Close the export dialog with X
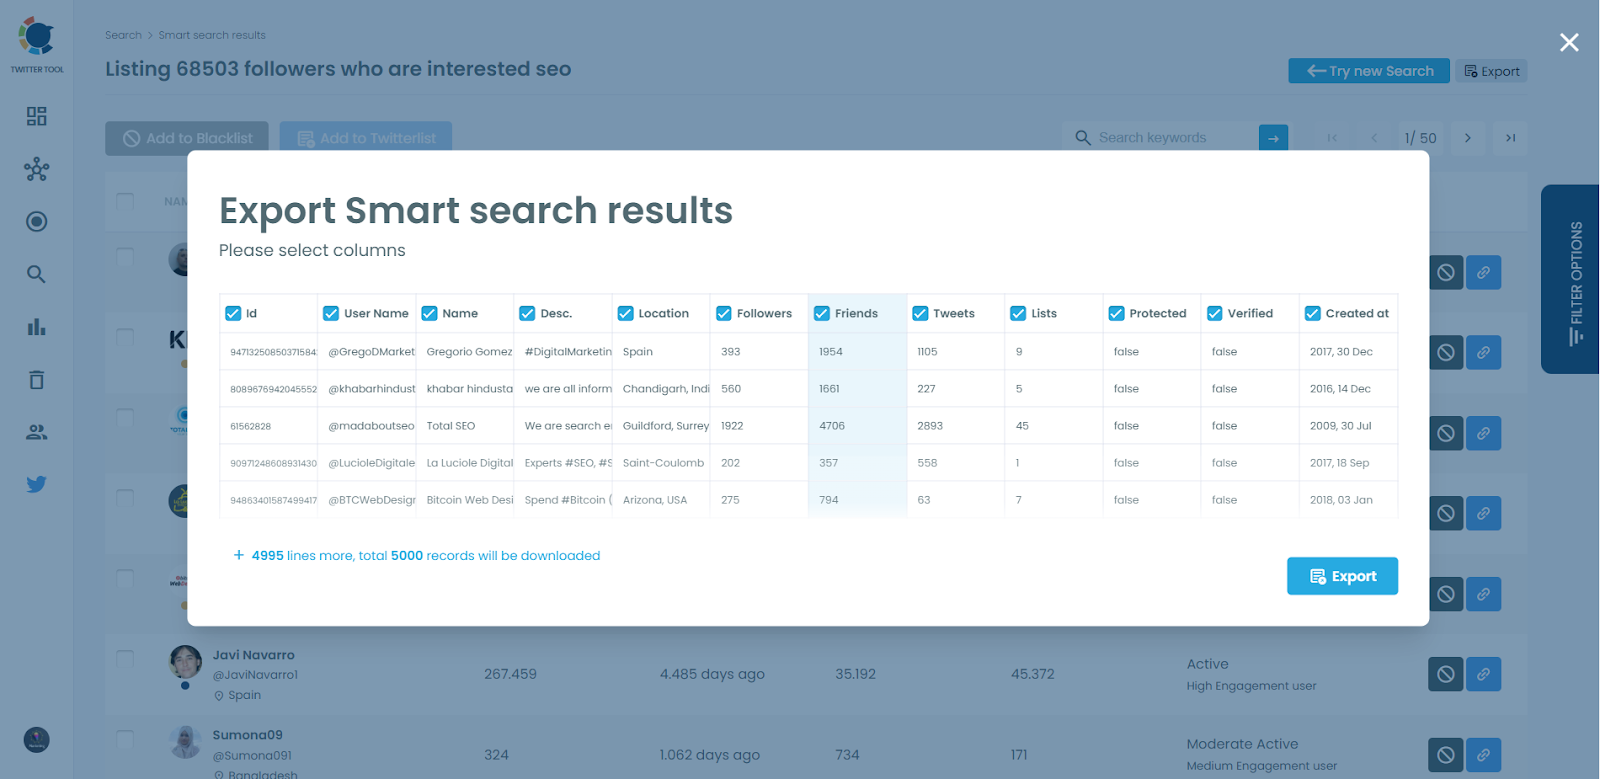The image size is (1600, 779). (1569, 42)
